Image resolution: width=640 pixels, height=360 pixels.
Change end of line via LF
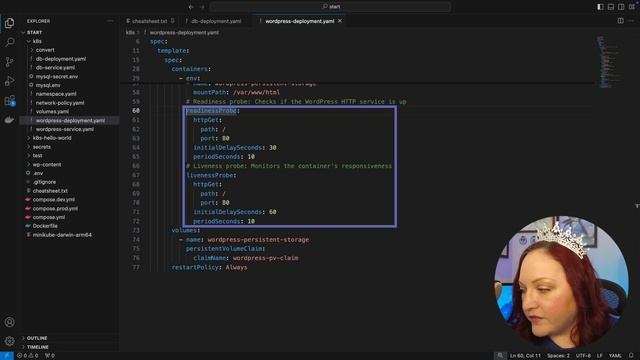(600, 356)
